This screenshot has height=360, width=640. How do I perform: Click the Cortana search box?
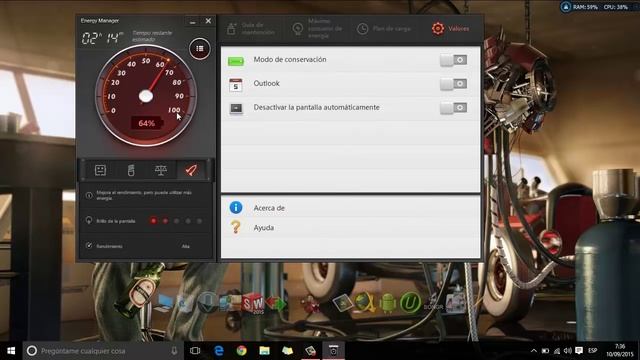(102, 351)
